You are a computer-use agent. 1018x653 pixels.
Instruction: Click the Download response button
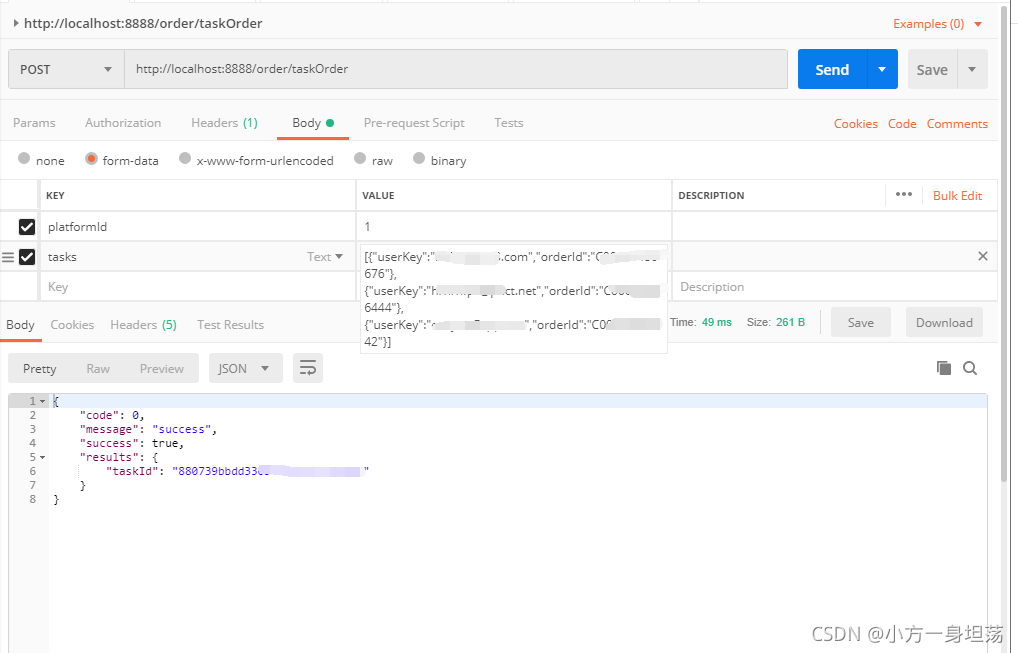[x=944, y=323]
